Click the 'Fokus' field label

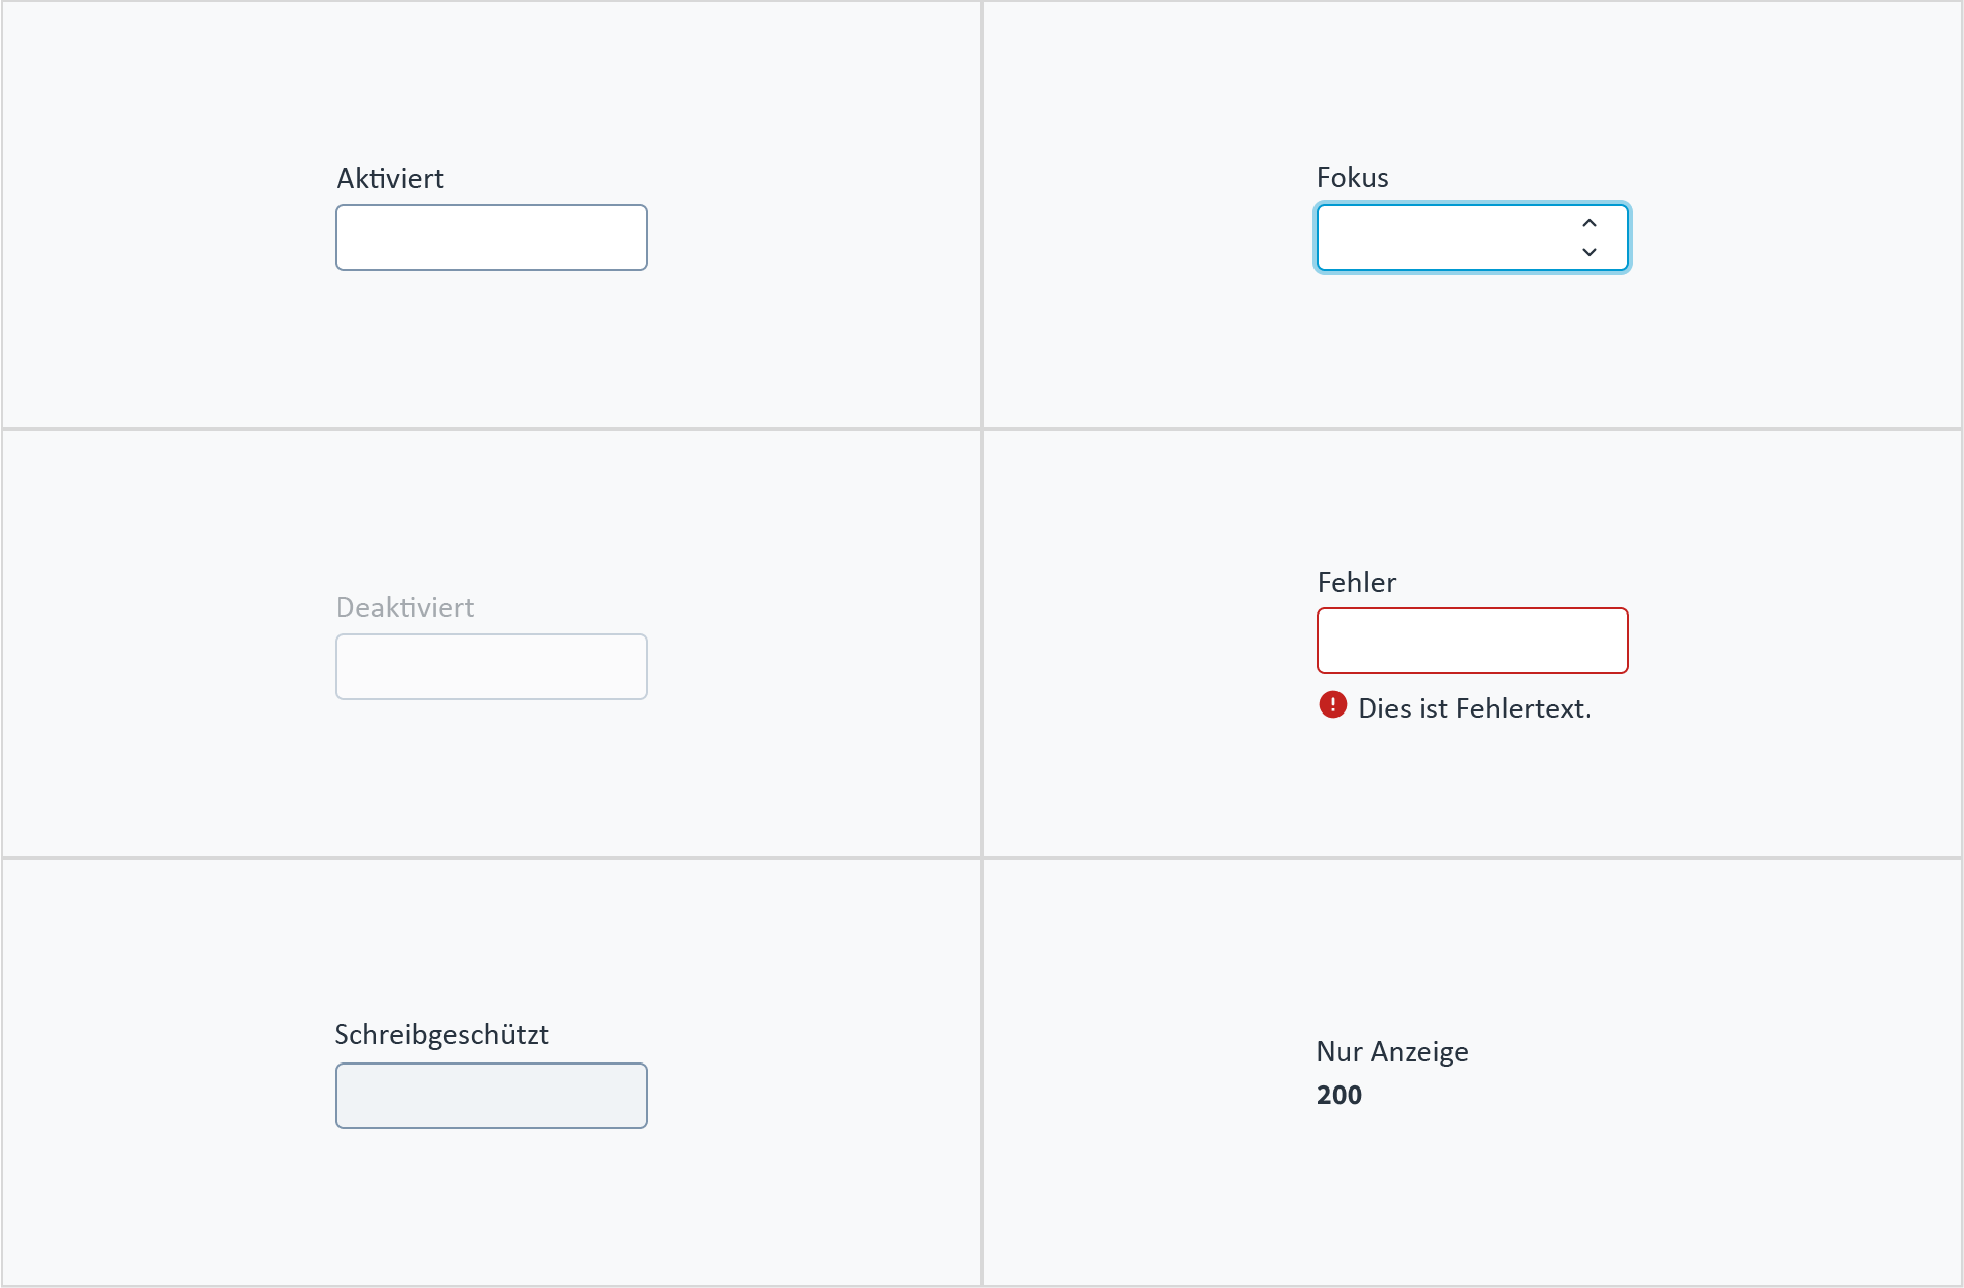point(1352,178)
